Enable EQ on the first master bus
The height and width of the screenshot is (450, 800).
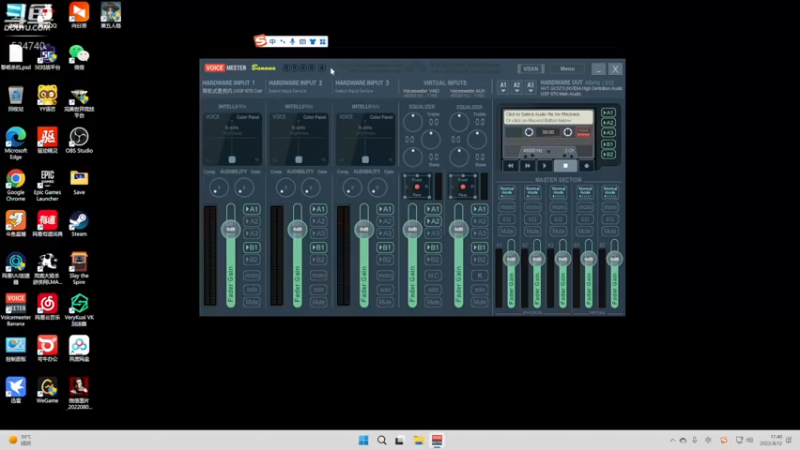[507, 219]
